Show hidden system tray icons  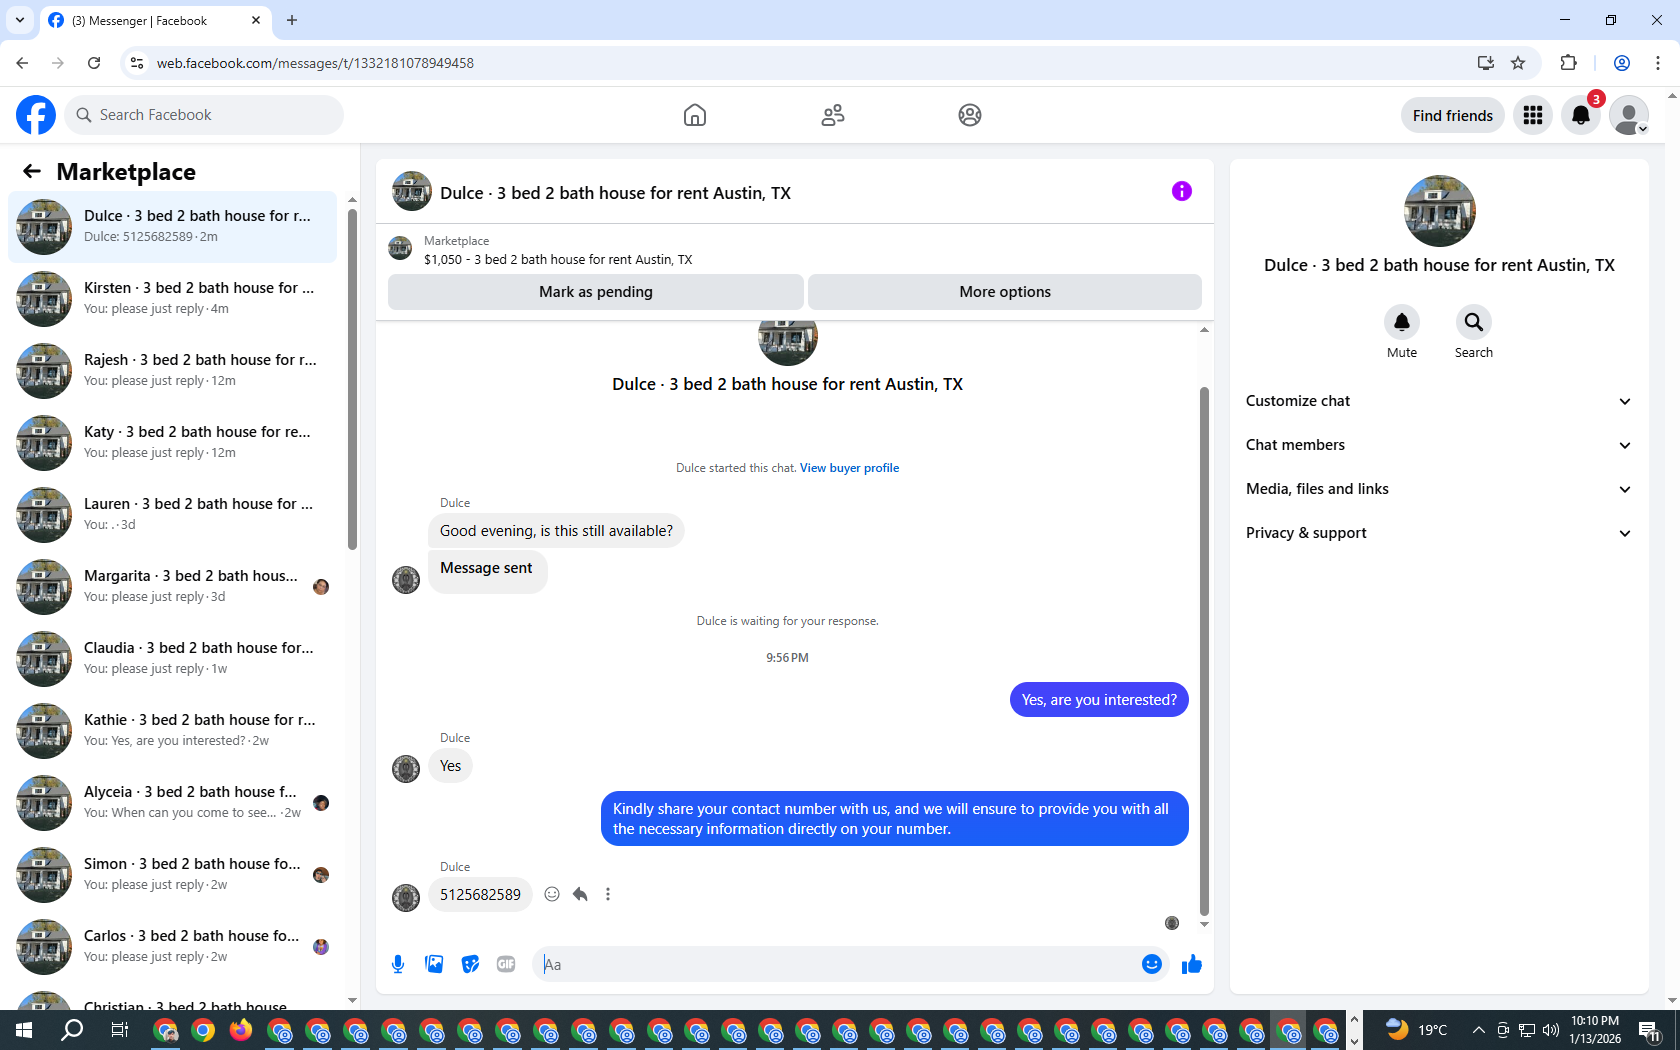pyautogui.click(x=1478, y=1030)
